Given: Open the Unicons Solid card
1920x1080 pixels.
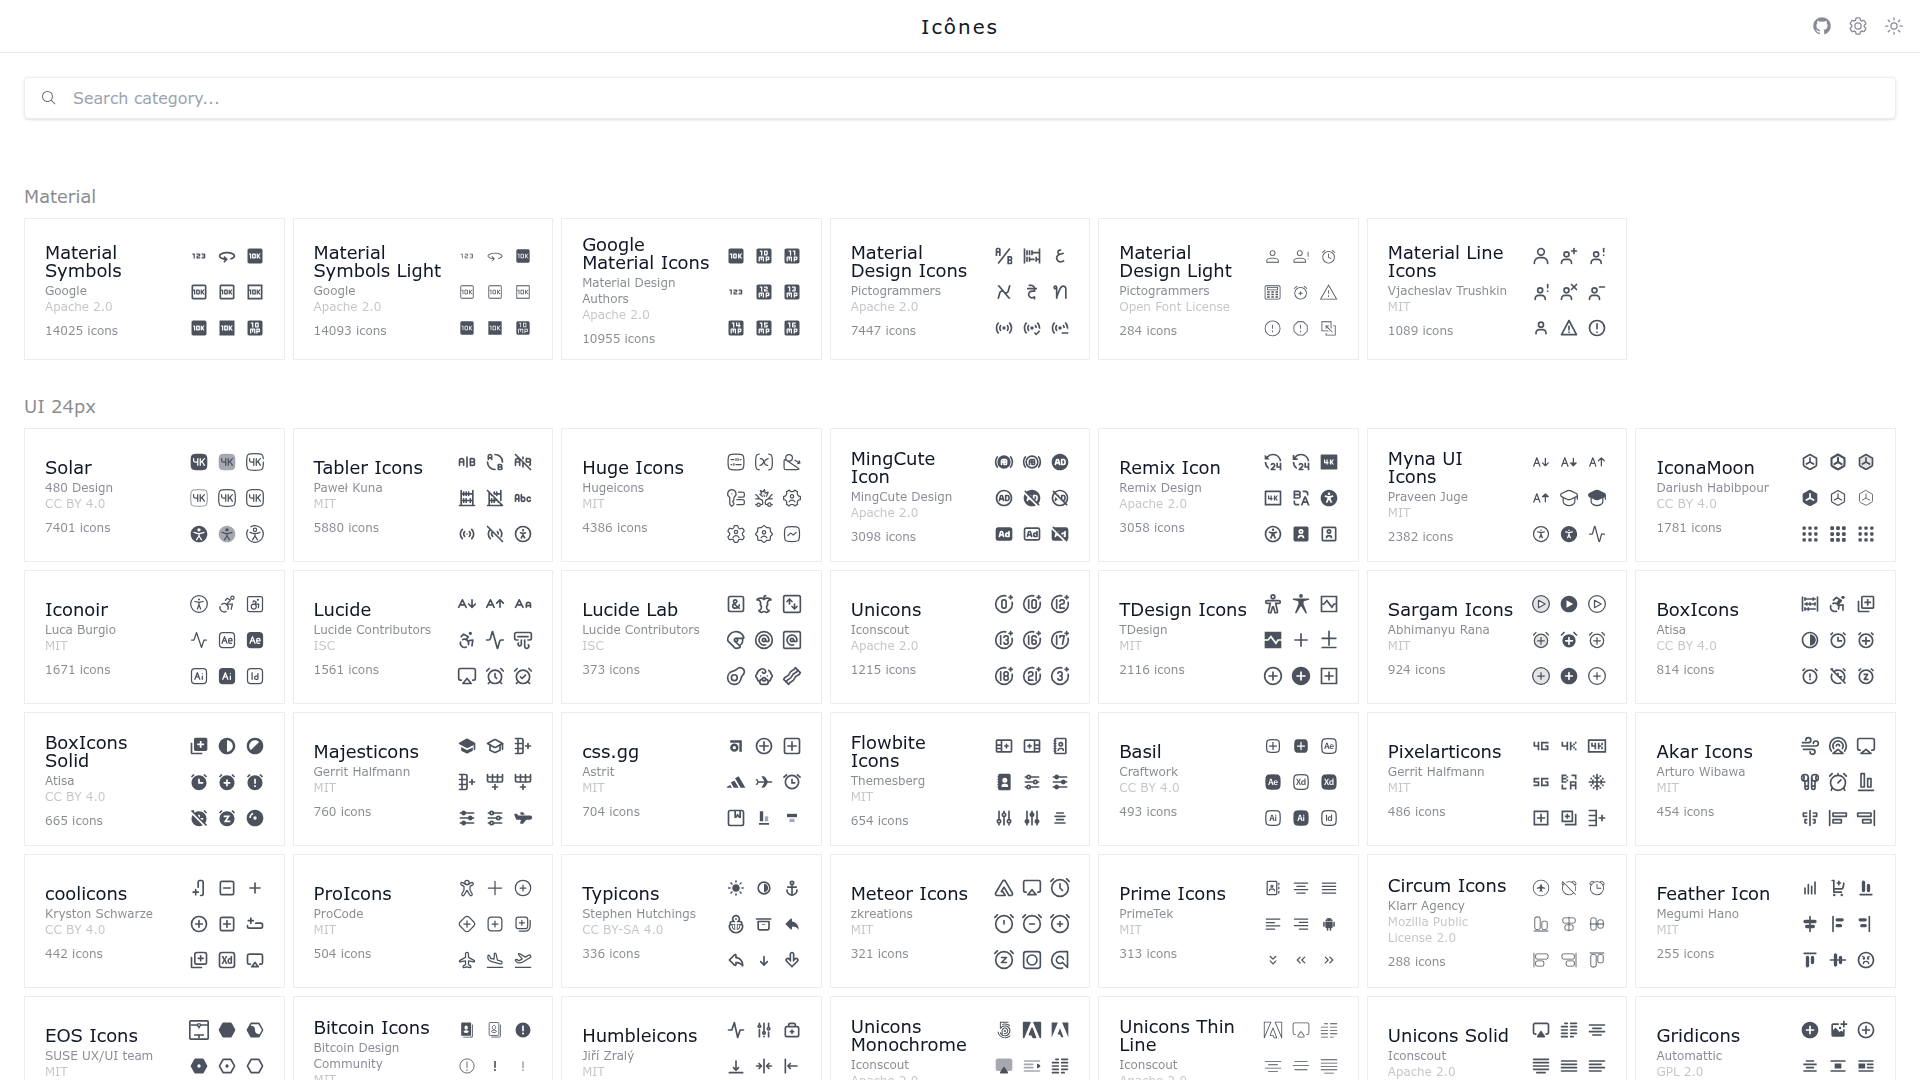Looking at the screenshot, I should click(x=1497, y=1039).
